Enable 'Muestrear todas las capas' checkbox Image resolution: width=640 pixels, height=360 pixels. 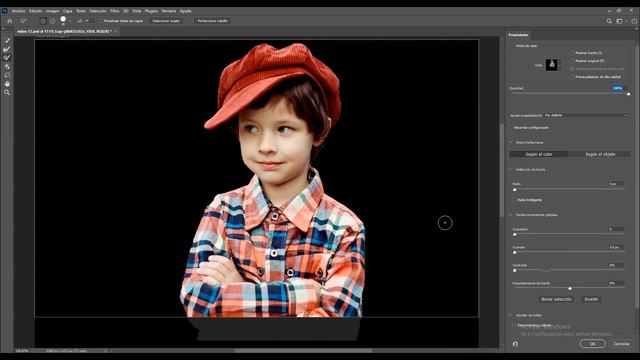tap(100, 21)
